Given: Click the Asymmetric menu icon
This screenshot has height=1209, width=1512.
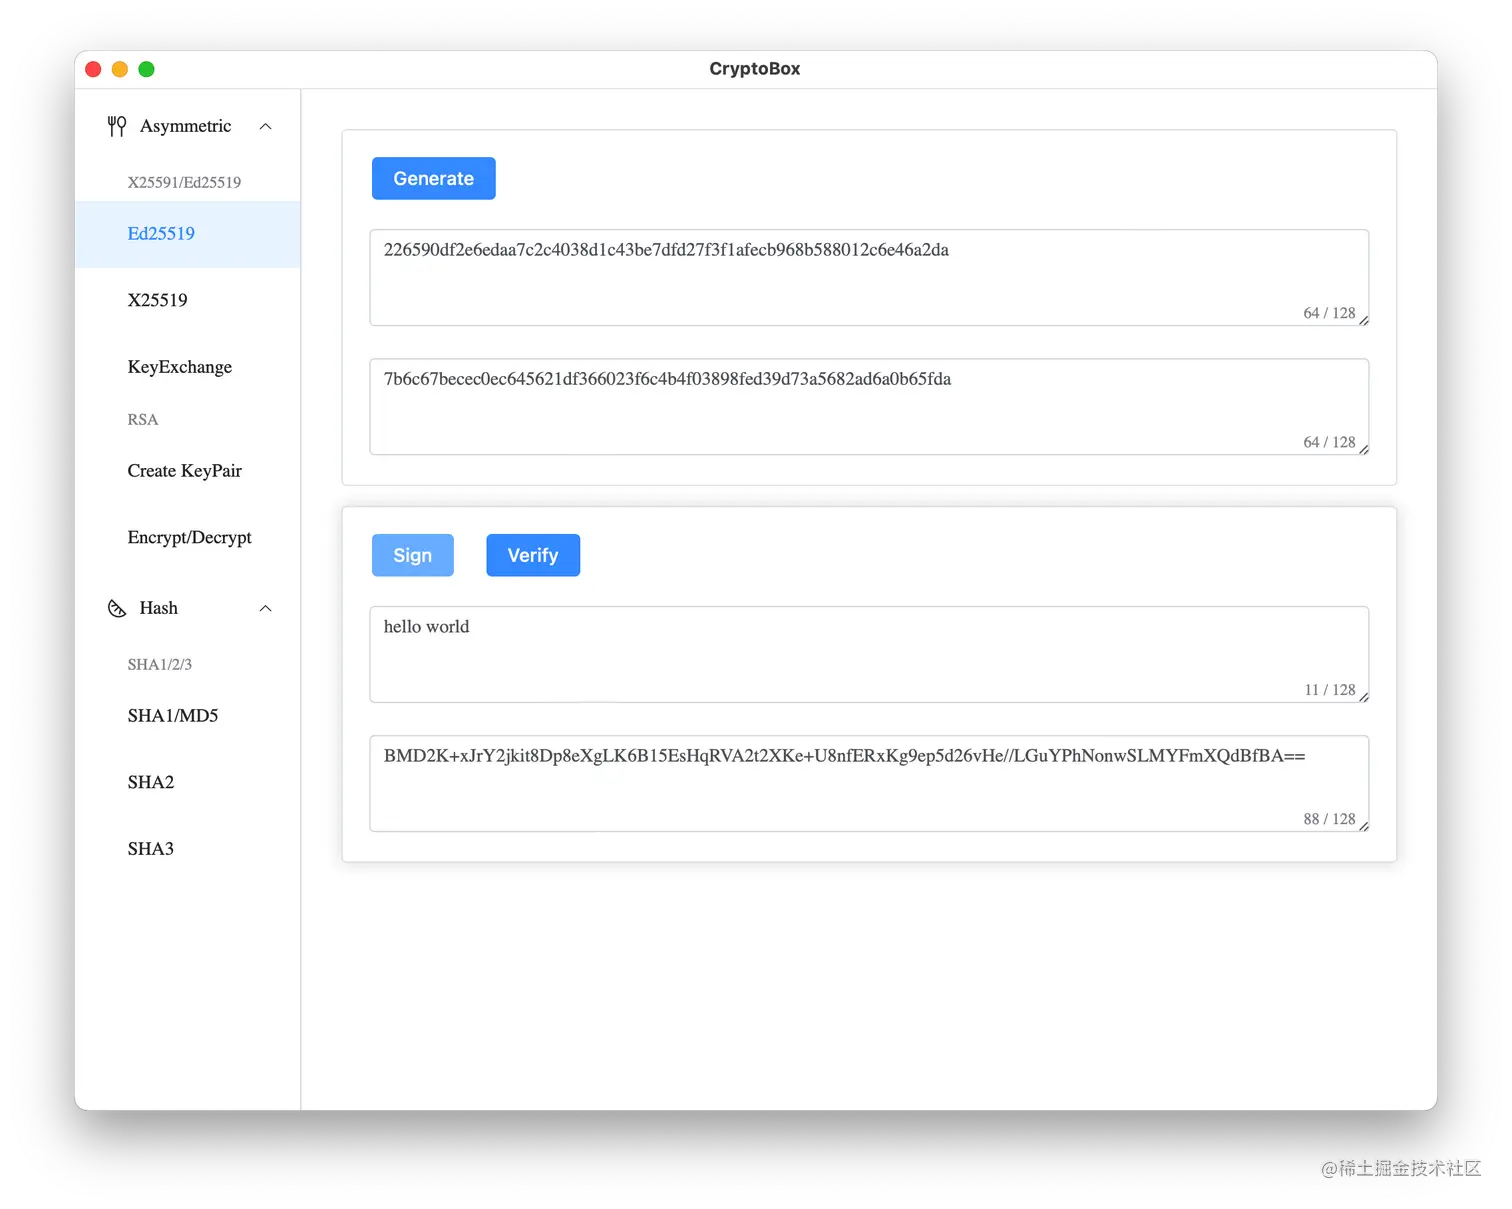Looking at the screenshot, I should click(117, 126).
